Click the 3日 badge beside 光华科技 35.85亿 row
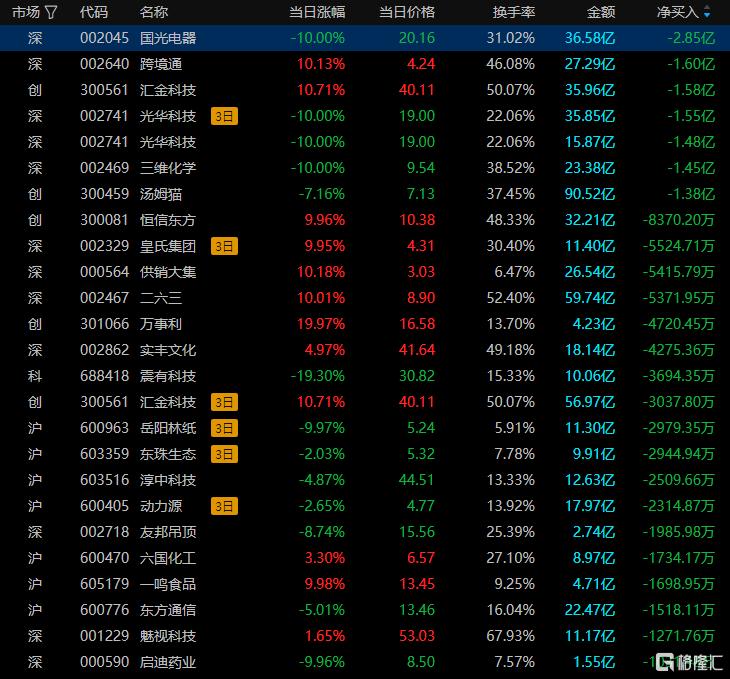This screenshot has height=679, width=730. pyautogui.click(x=224, y=116)
